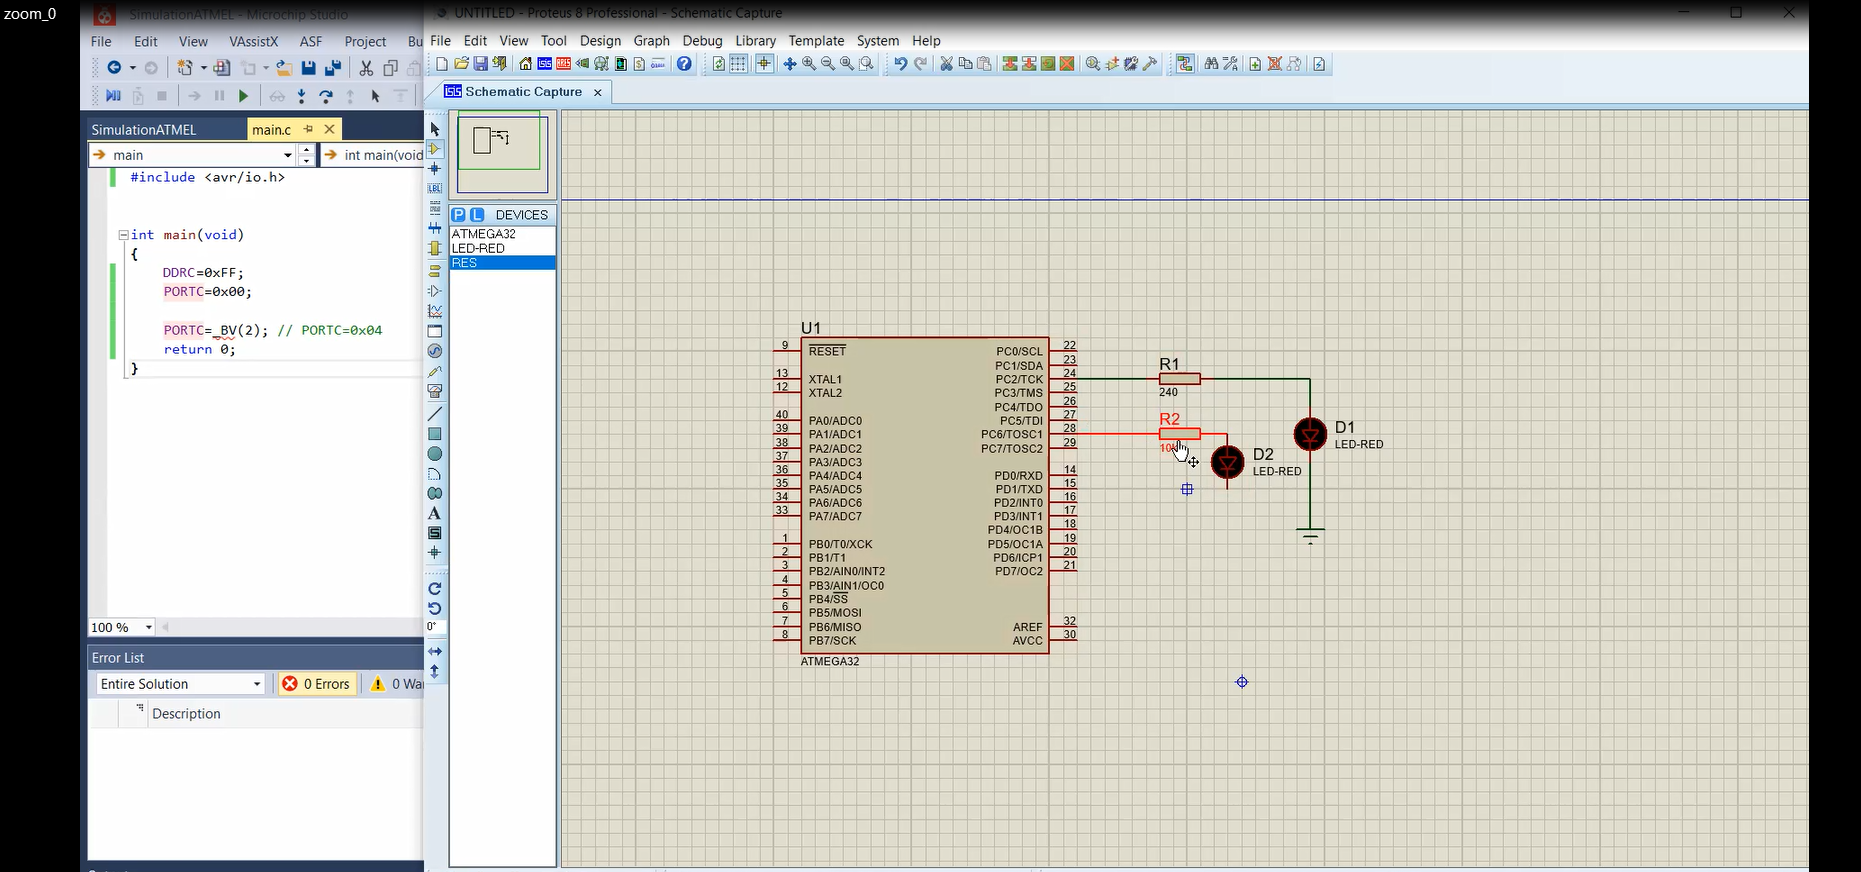Click the Pick parts 'P' button
Screen dimensions: 1861x872
458,215
